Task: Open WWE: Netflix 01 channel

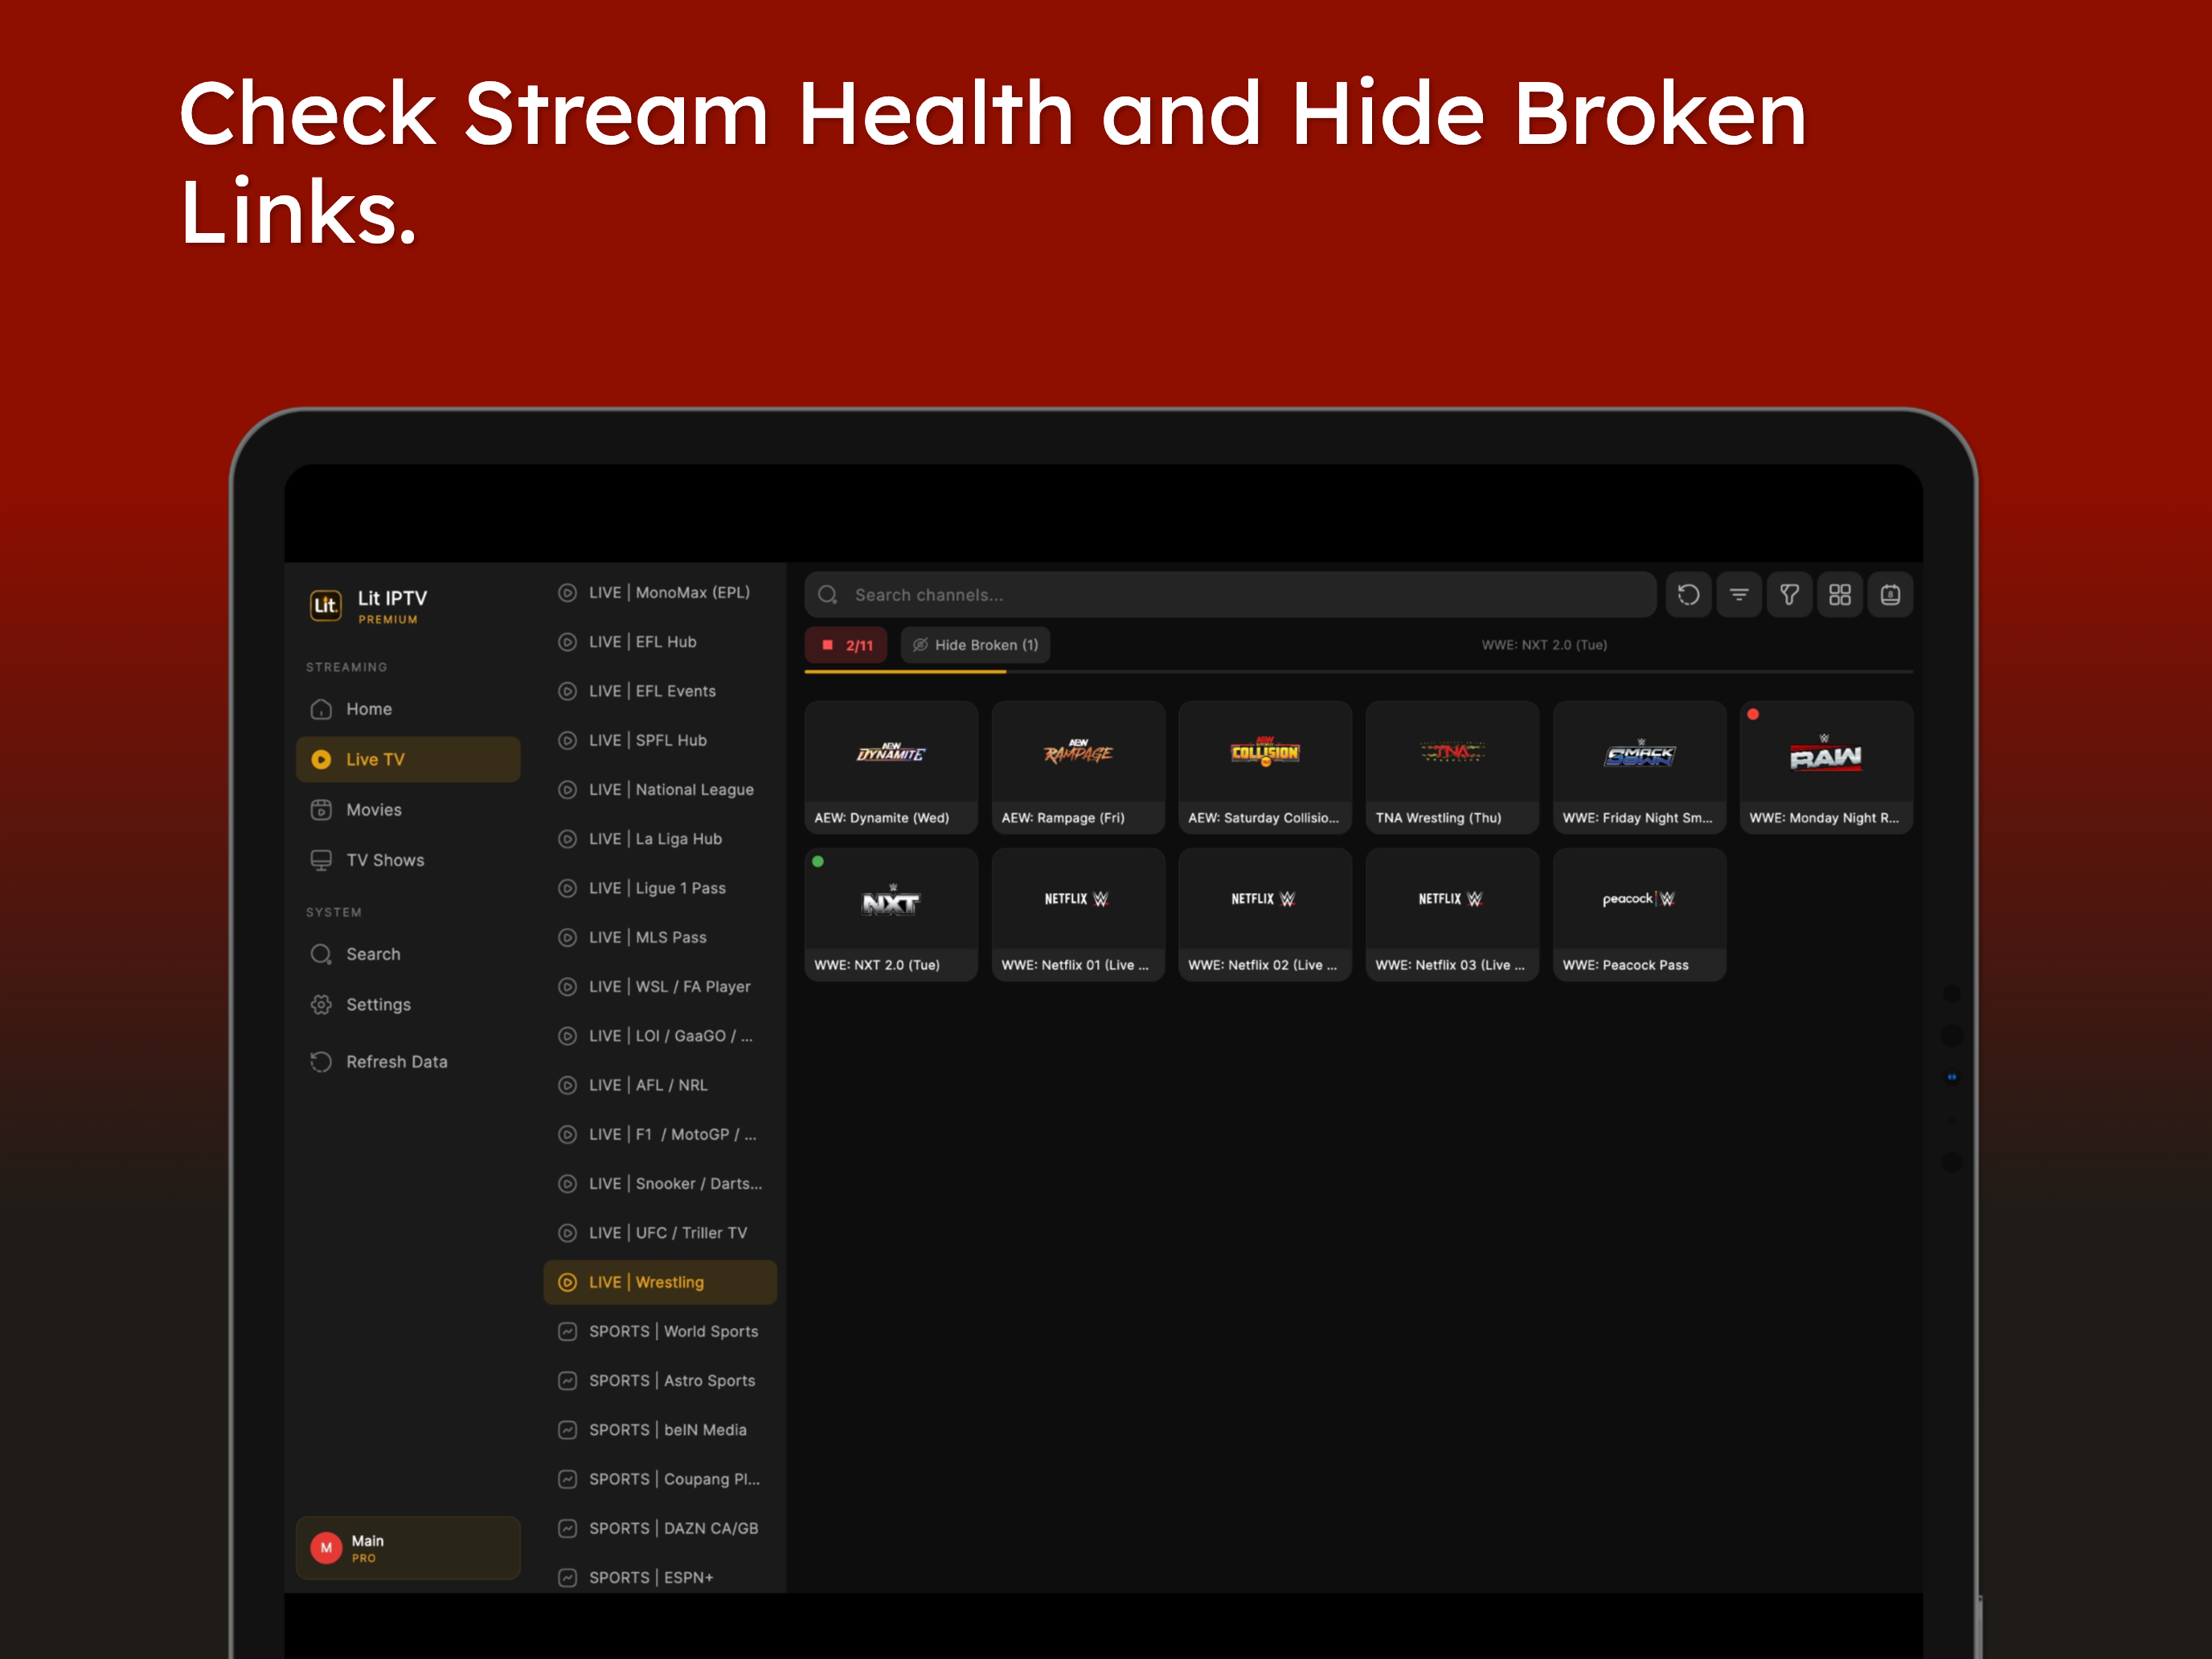Action: [1078, 914]
